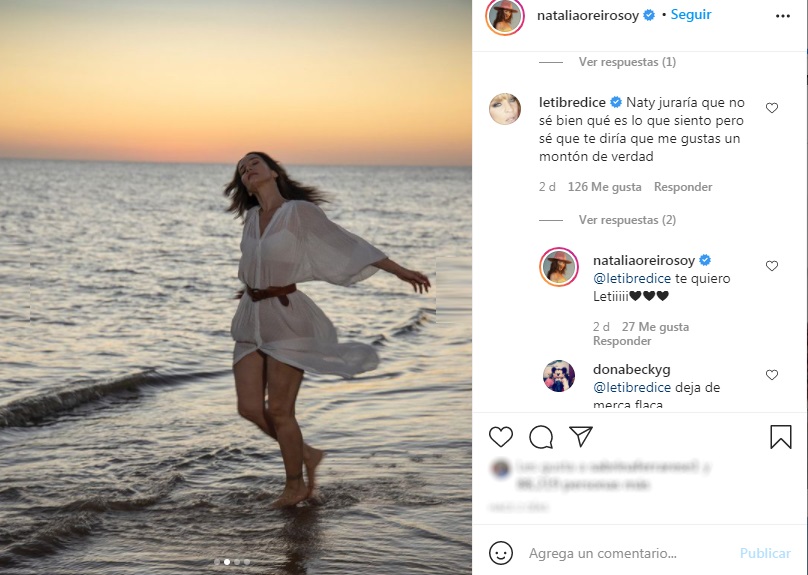
Task: Open nataliaoreirosoy header profile picture
Action: pos(505,16)
